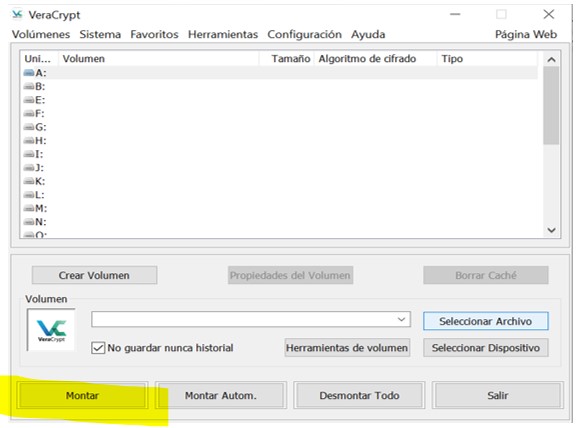Open the Ayuda menu
Screen dimensions: 581x428
click(x=368, y=34)
